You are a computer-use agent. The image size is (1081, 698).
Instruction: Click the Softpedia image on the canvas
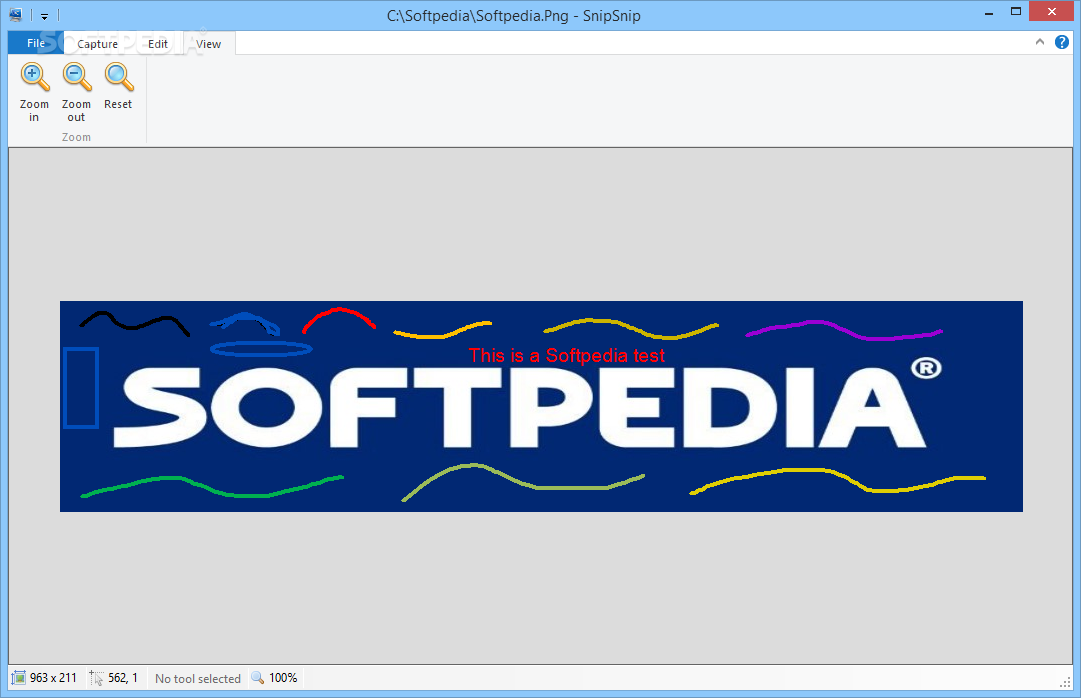(x=541, y=406)
